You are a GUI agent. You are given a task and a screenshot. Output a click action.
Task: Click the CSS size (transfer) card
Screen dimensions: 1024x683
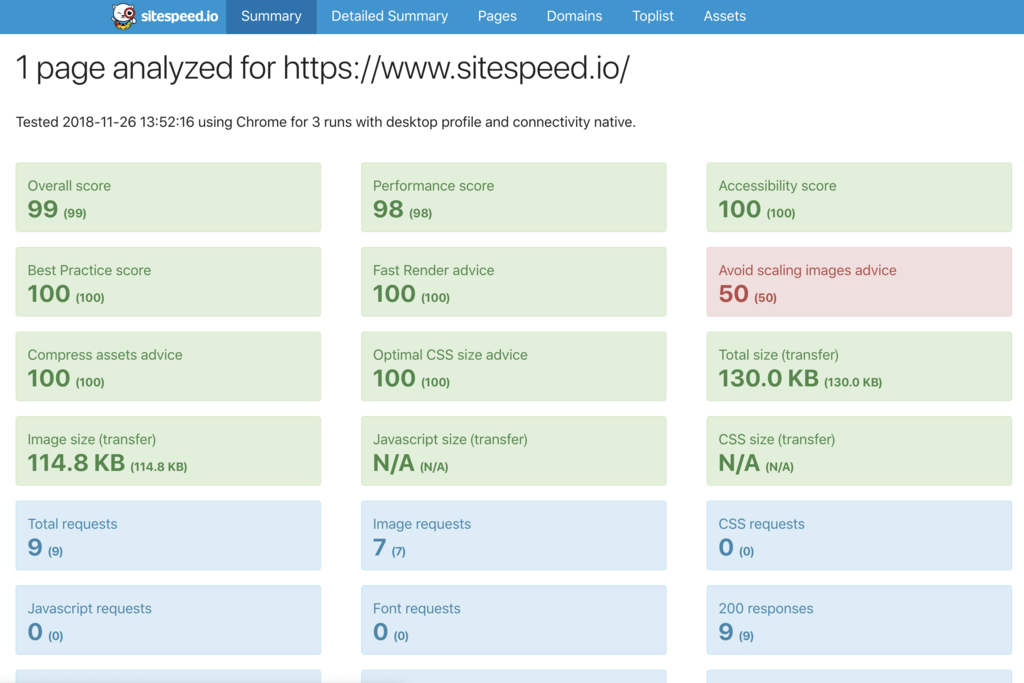(x=859, y=451)
